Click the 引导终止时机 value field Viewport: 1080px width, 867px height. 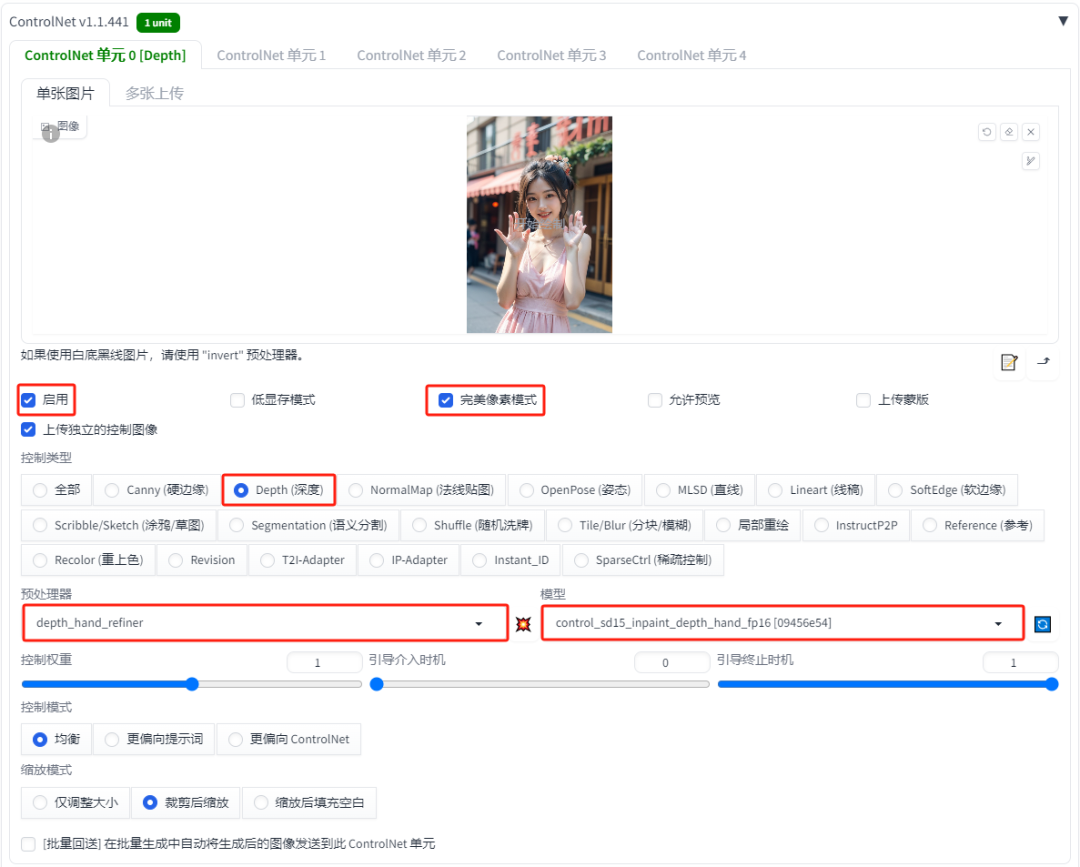(x=1021, y=662)
